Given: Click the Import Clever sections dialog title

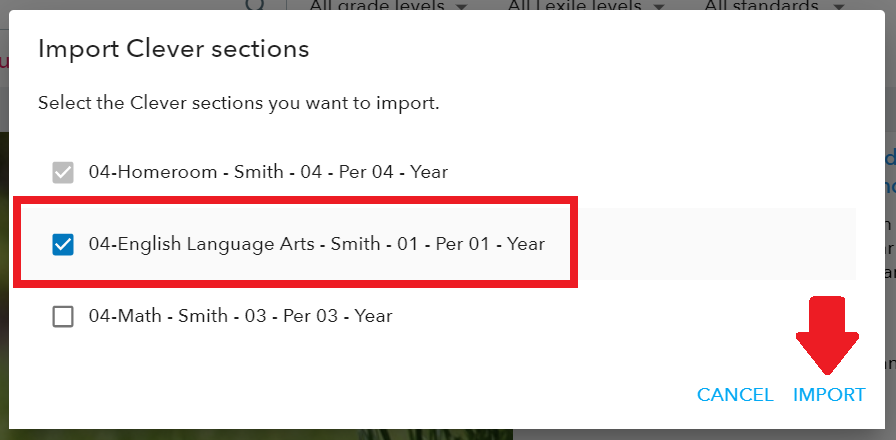Looking at the screenshot, I should tap(174, 49).
